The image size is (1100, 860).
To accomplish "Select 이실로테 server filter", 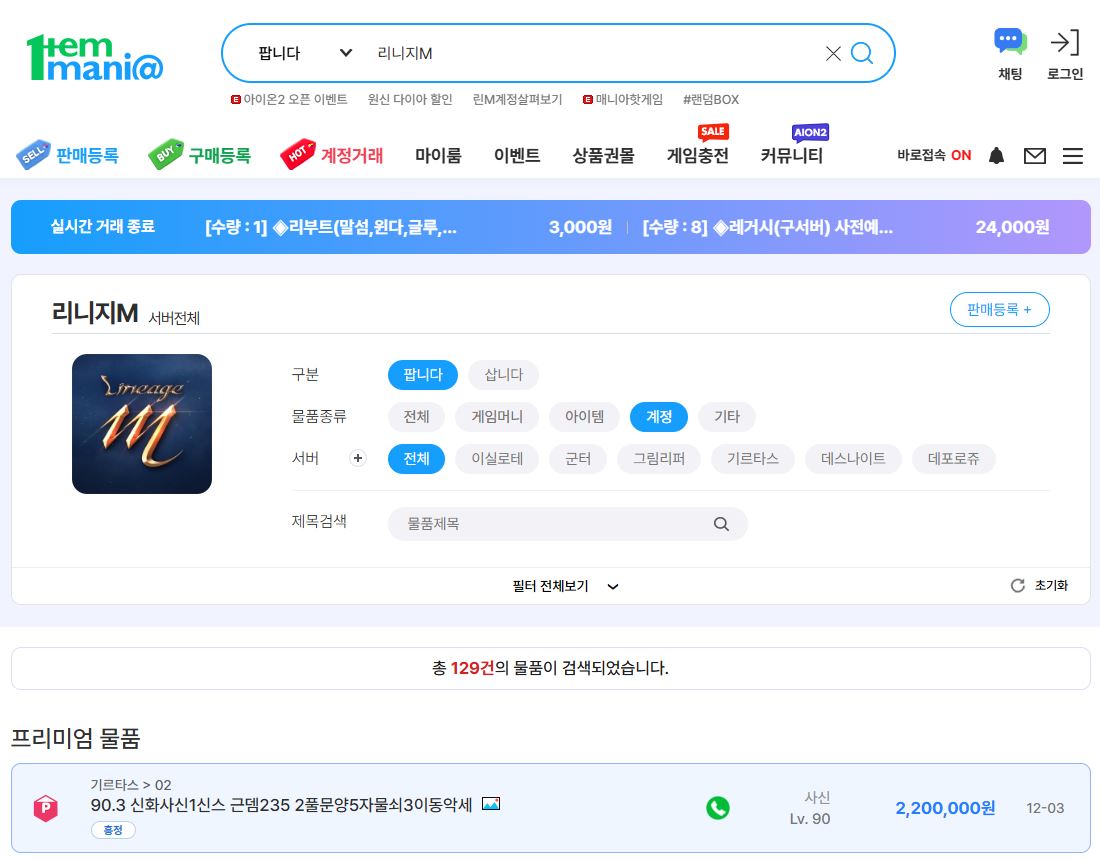I will (x=497, y=459).
